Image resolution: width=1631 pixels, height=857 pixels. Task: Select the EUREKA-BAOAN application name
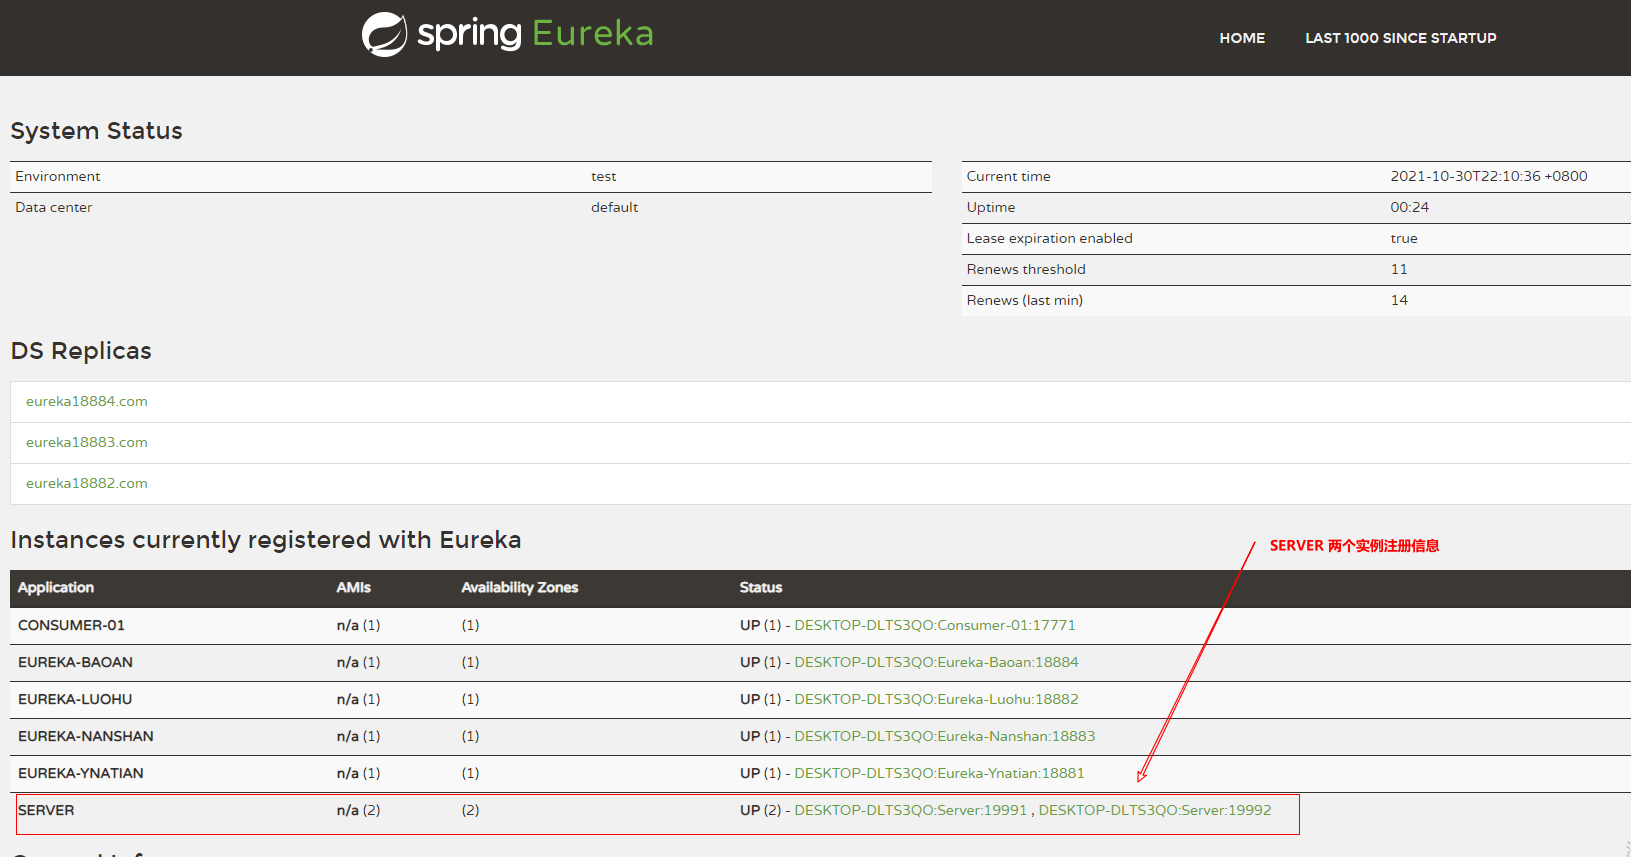pos(75,662)
